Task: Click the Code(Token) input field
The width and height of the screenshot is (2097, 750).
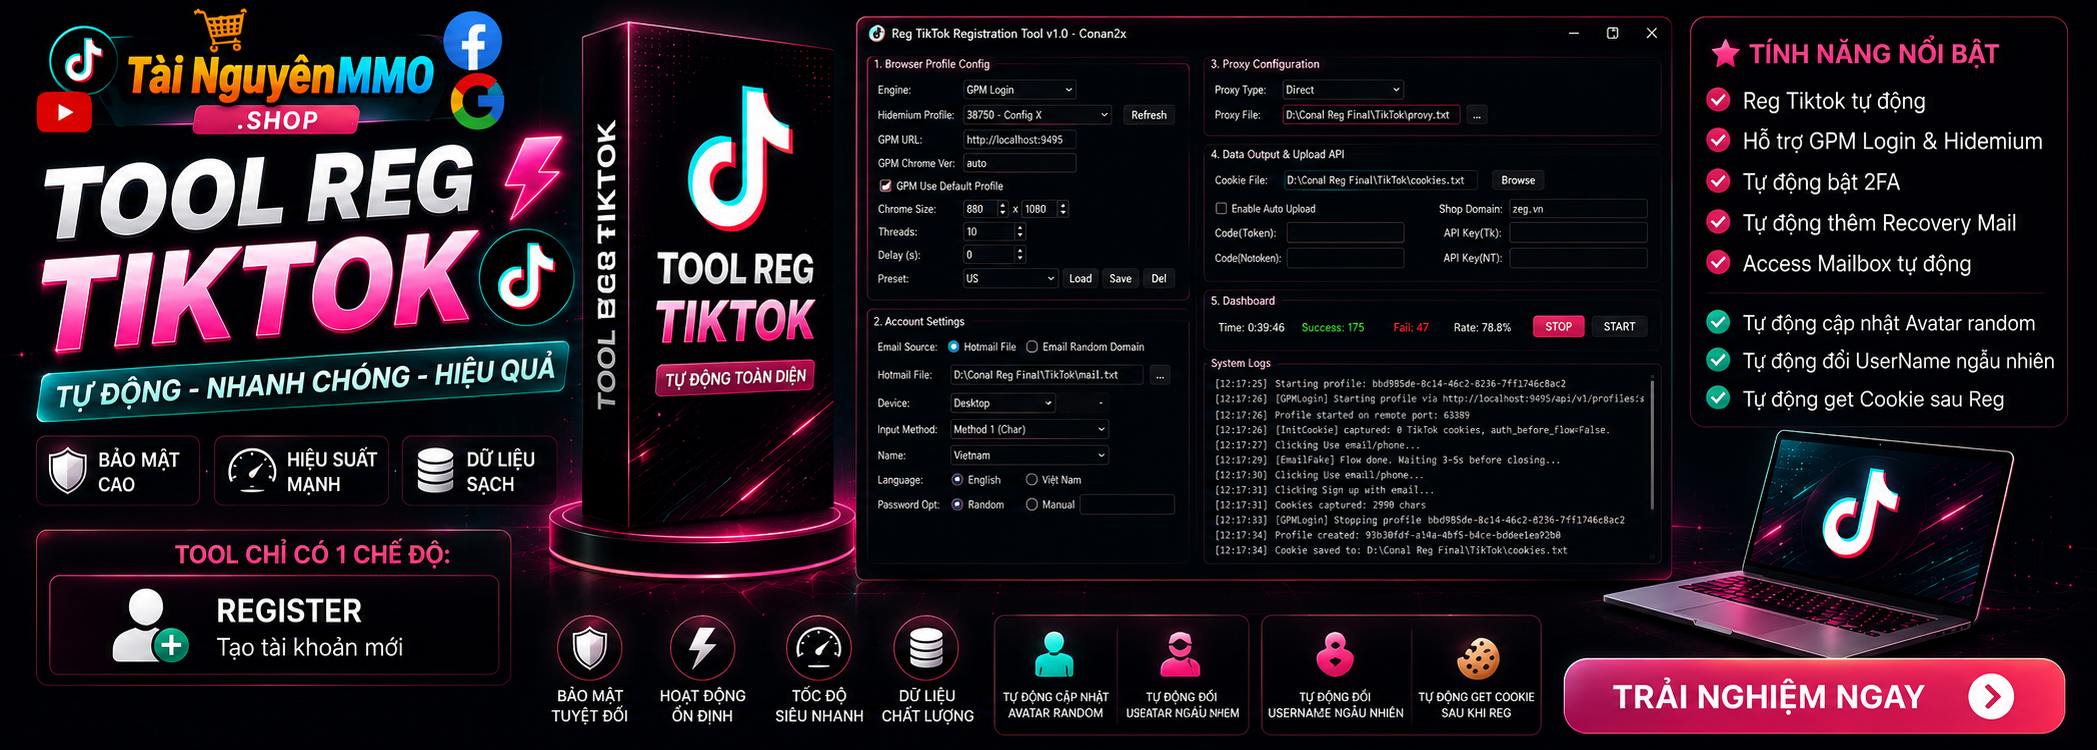Action: pos(1345,233)
